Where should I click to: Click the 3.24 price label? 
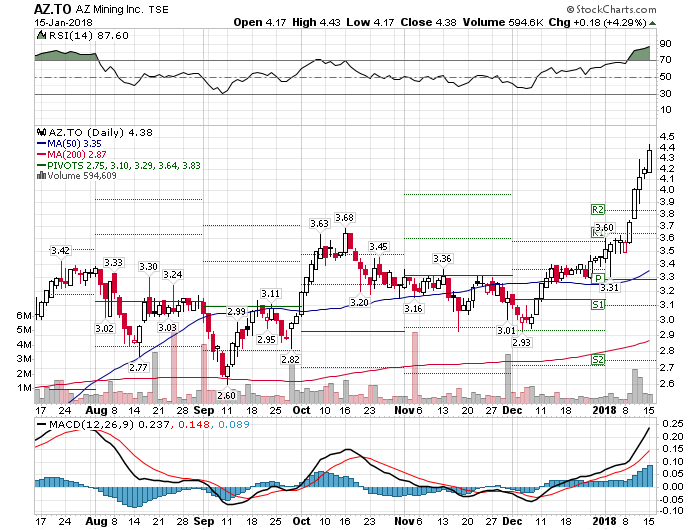(x=173, y=274)
